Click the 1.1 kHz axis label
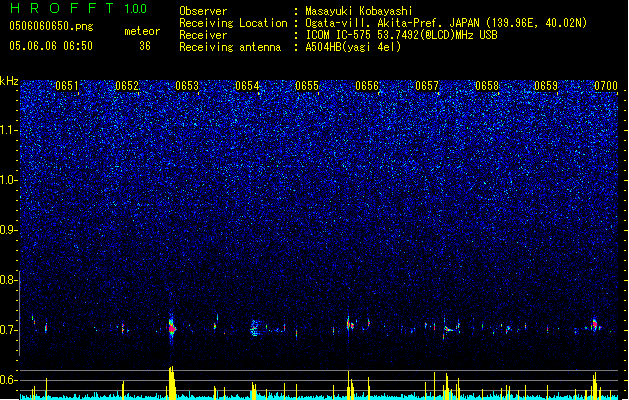The width and height of the screenshot is (629, 400). point(9,130)
